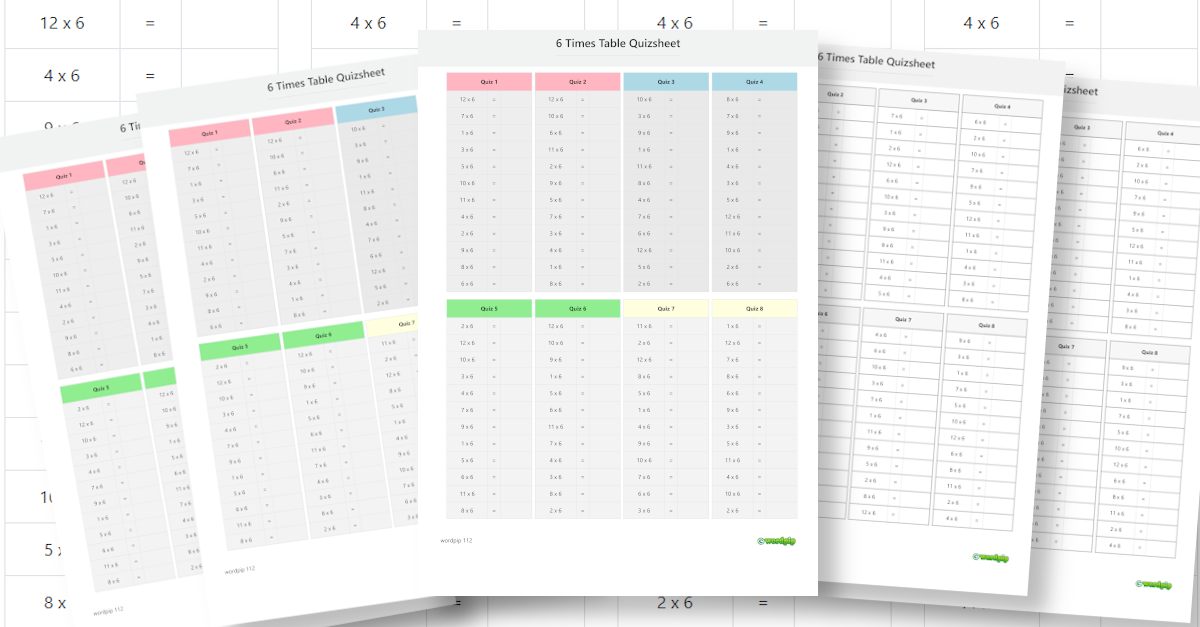The height and width of the screenshot is (627, 1200).
Task: Click the blue Quiz 3 header on center sheet
Action: [666, 82]
